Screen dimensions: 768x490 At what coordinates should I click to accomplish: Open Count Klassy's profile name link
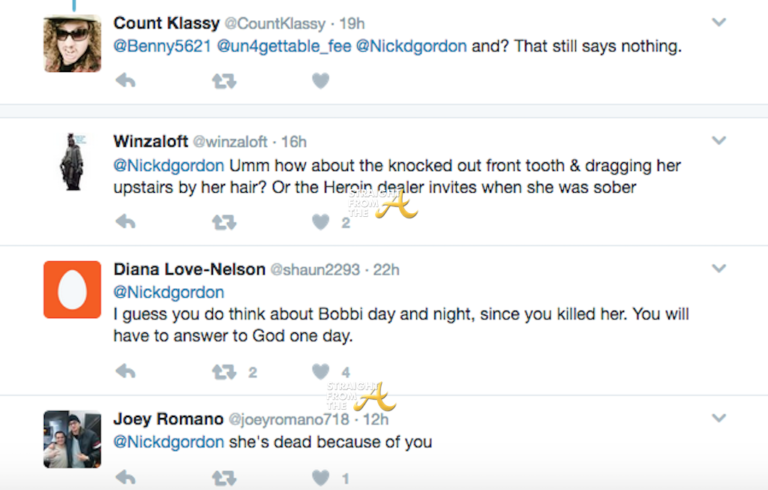click(167, 22)
